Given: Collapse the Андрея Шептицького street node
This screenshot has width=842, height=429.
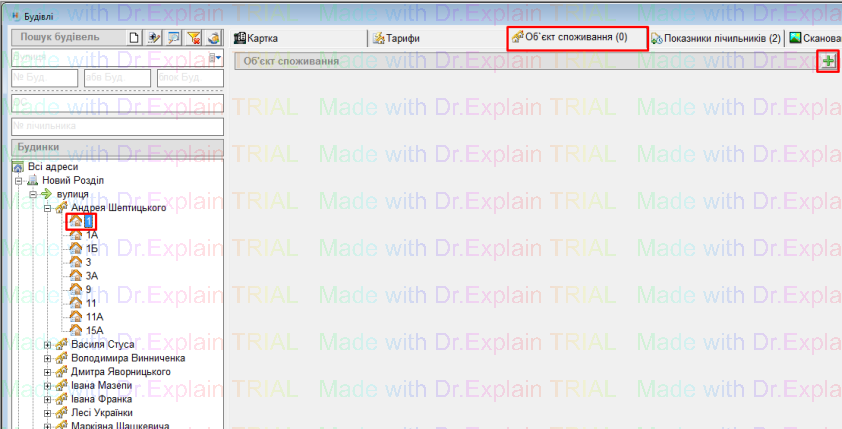Looking at the screenshot, I should 48,207.
